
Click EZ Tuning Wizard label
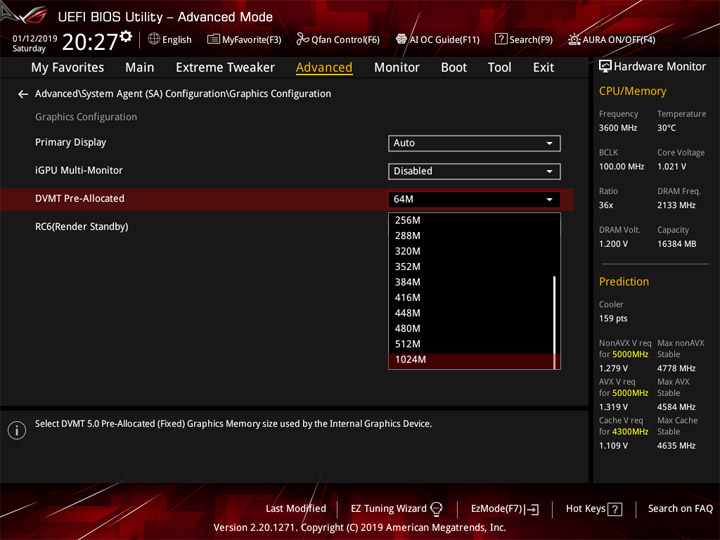tap(388, 508)
